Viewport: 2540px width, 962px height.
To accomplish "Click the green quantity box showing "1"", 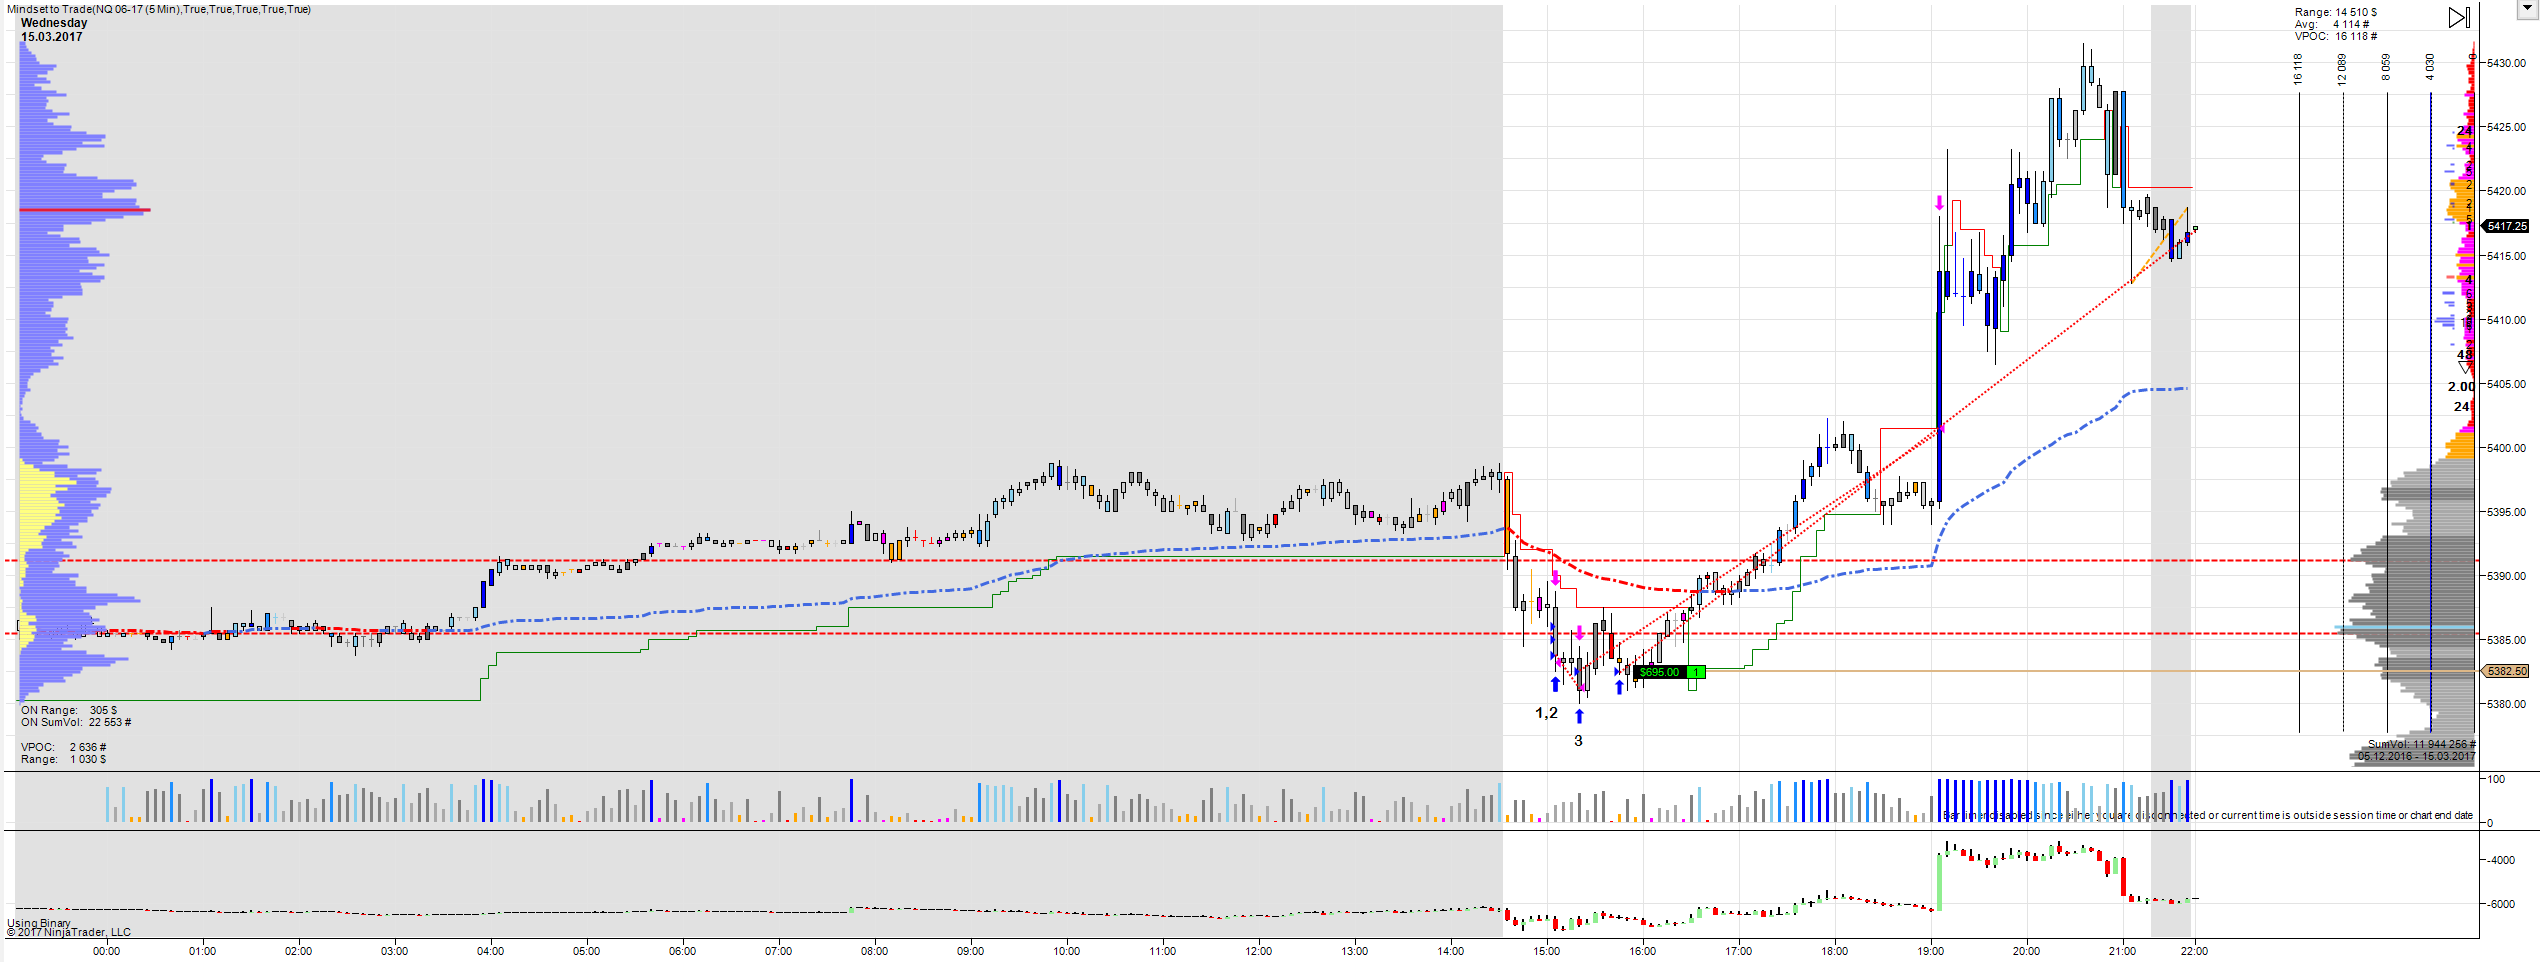I will (1696, 672).
